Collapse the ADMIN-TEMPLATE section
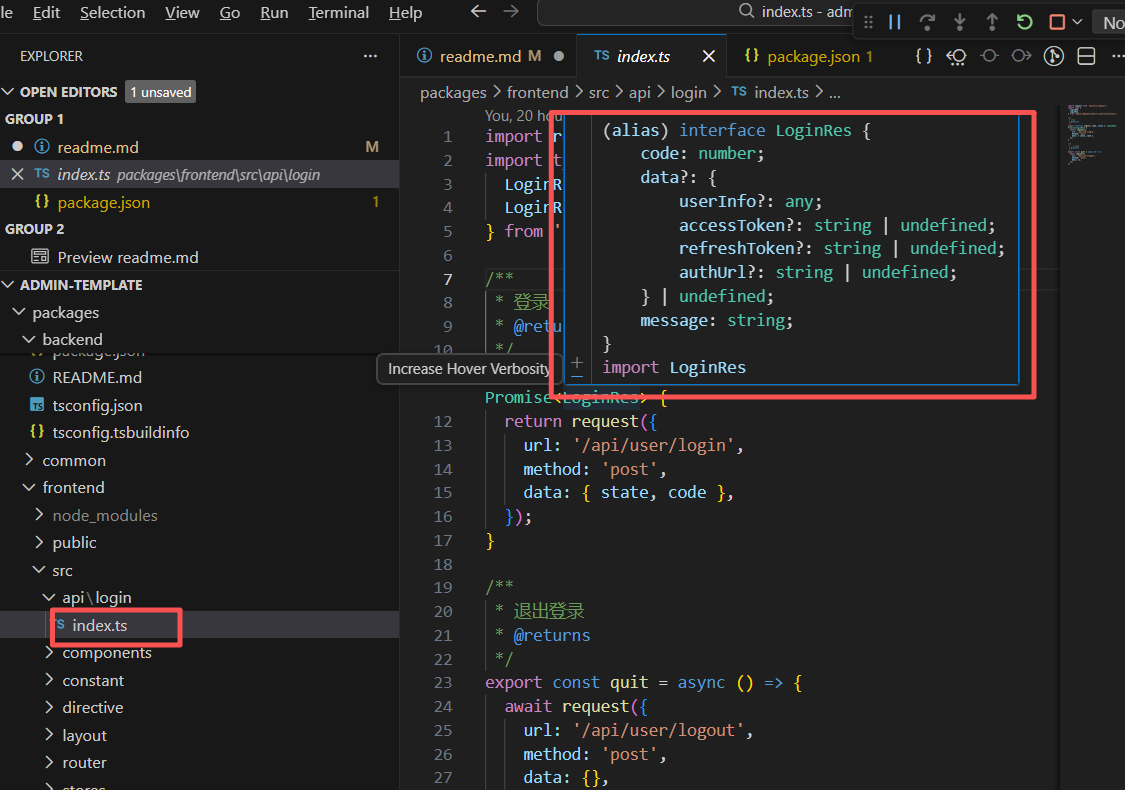 point(9,285)
